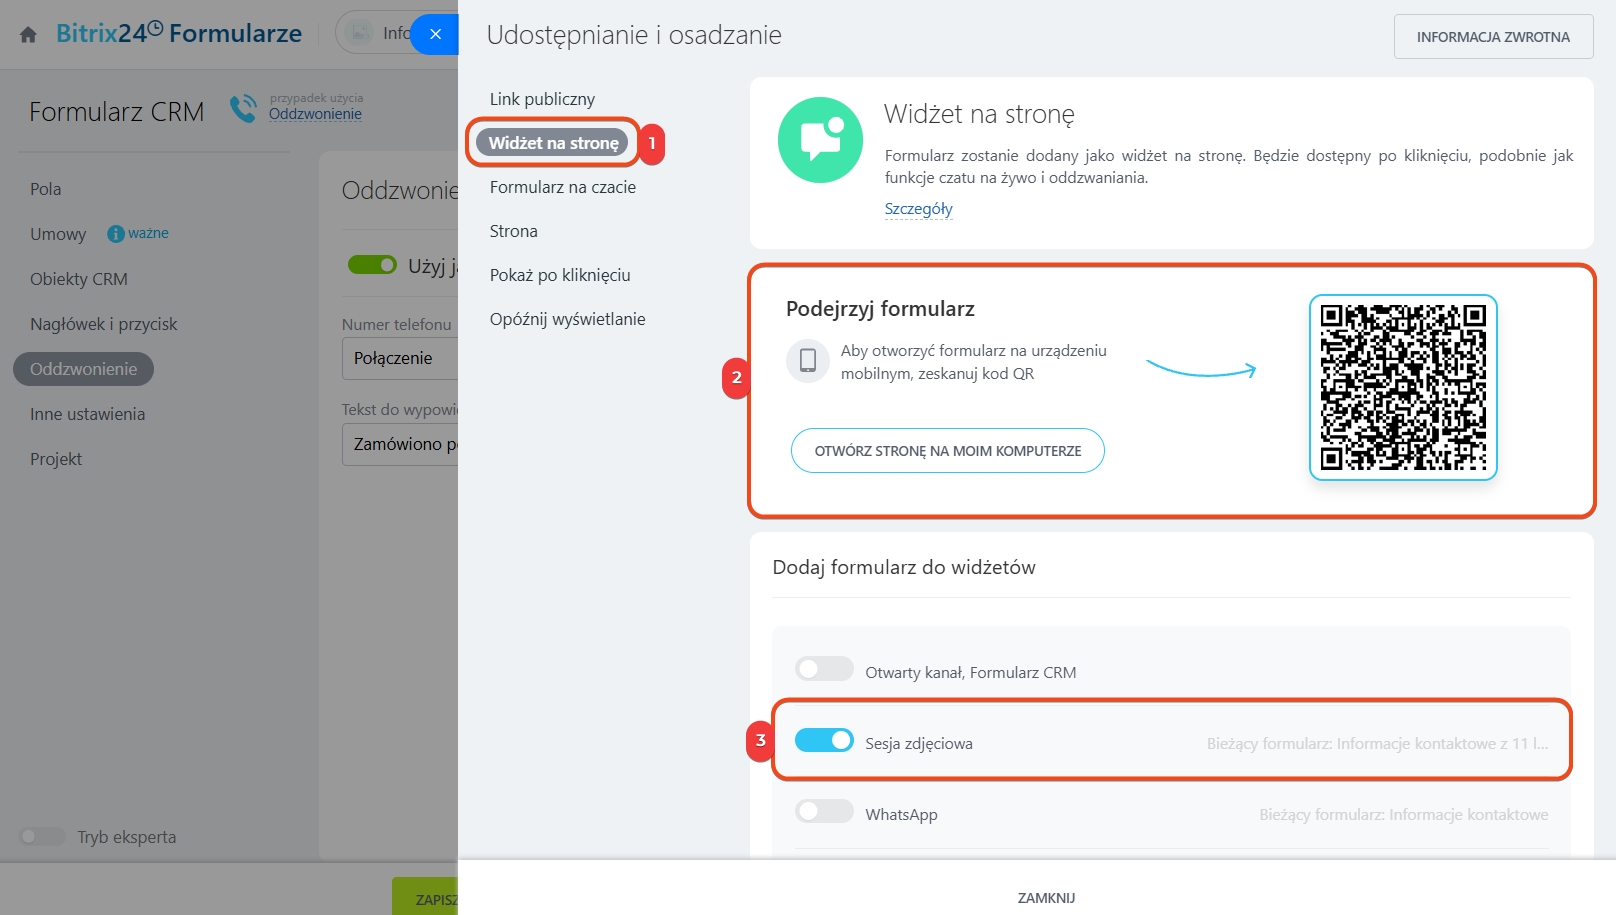The height and width of the screenshot is (915, 1616).
Task: Go to 'Projekt' section
Action: (56, 459)
